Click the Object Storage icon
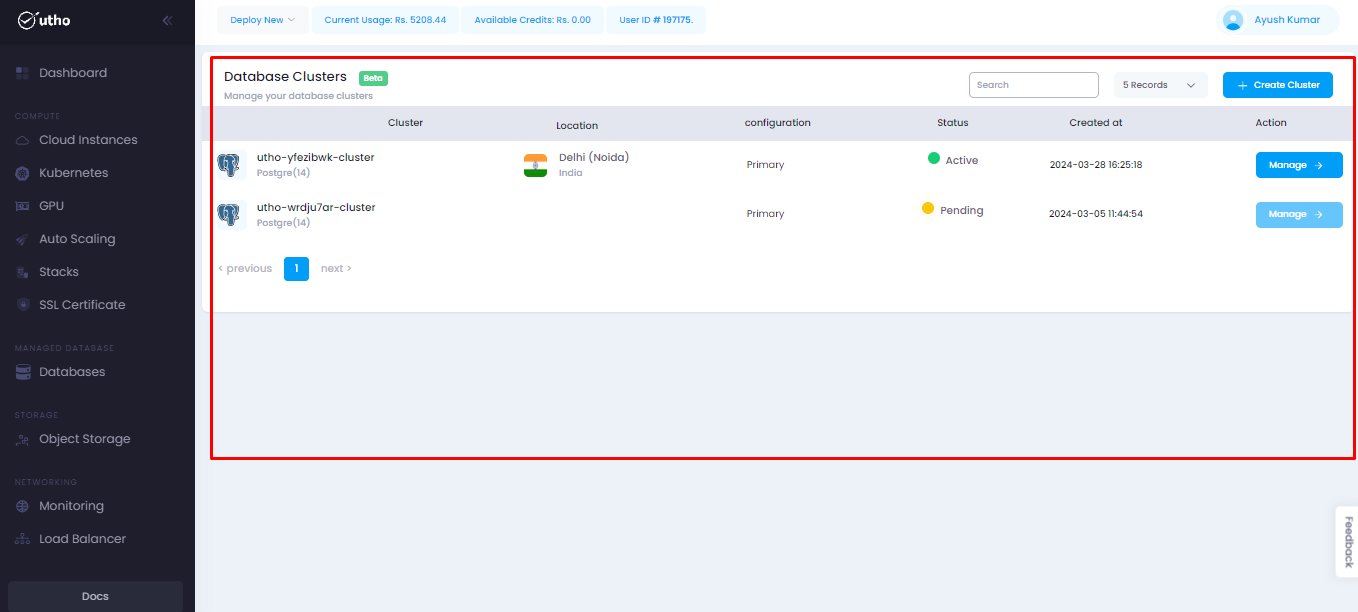Viewport: 1358px width, 612px height. pos(23,439)
